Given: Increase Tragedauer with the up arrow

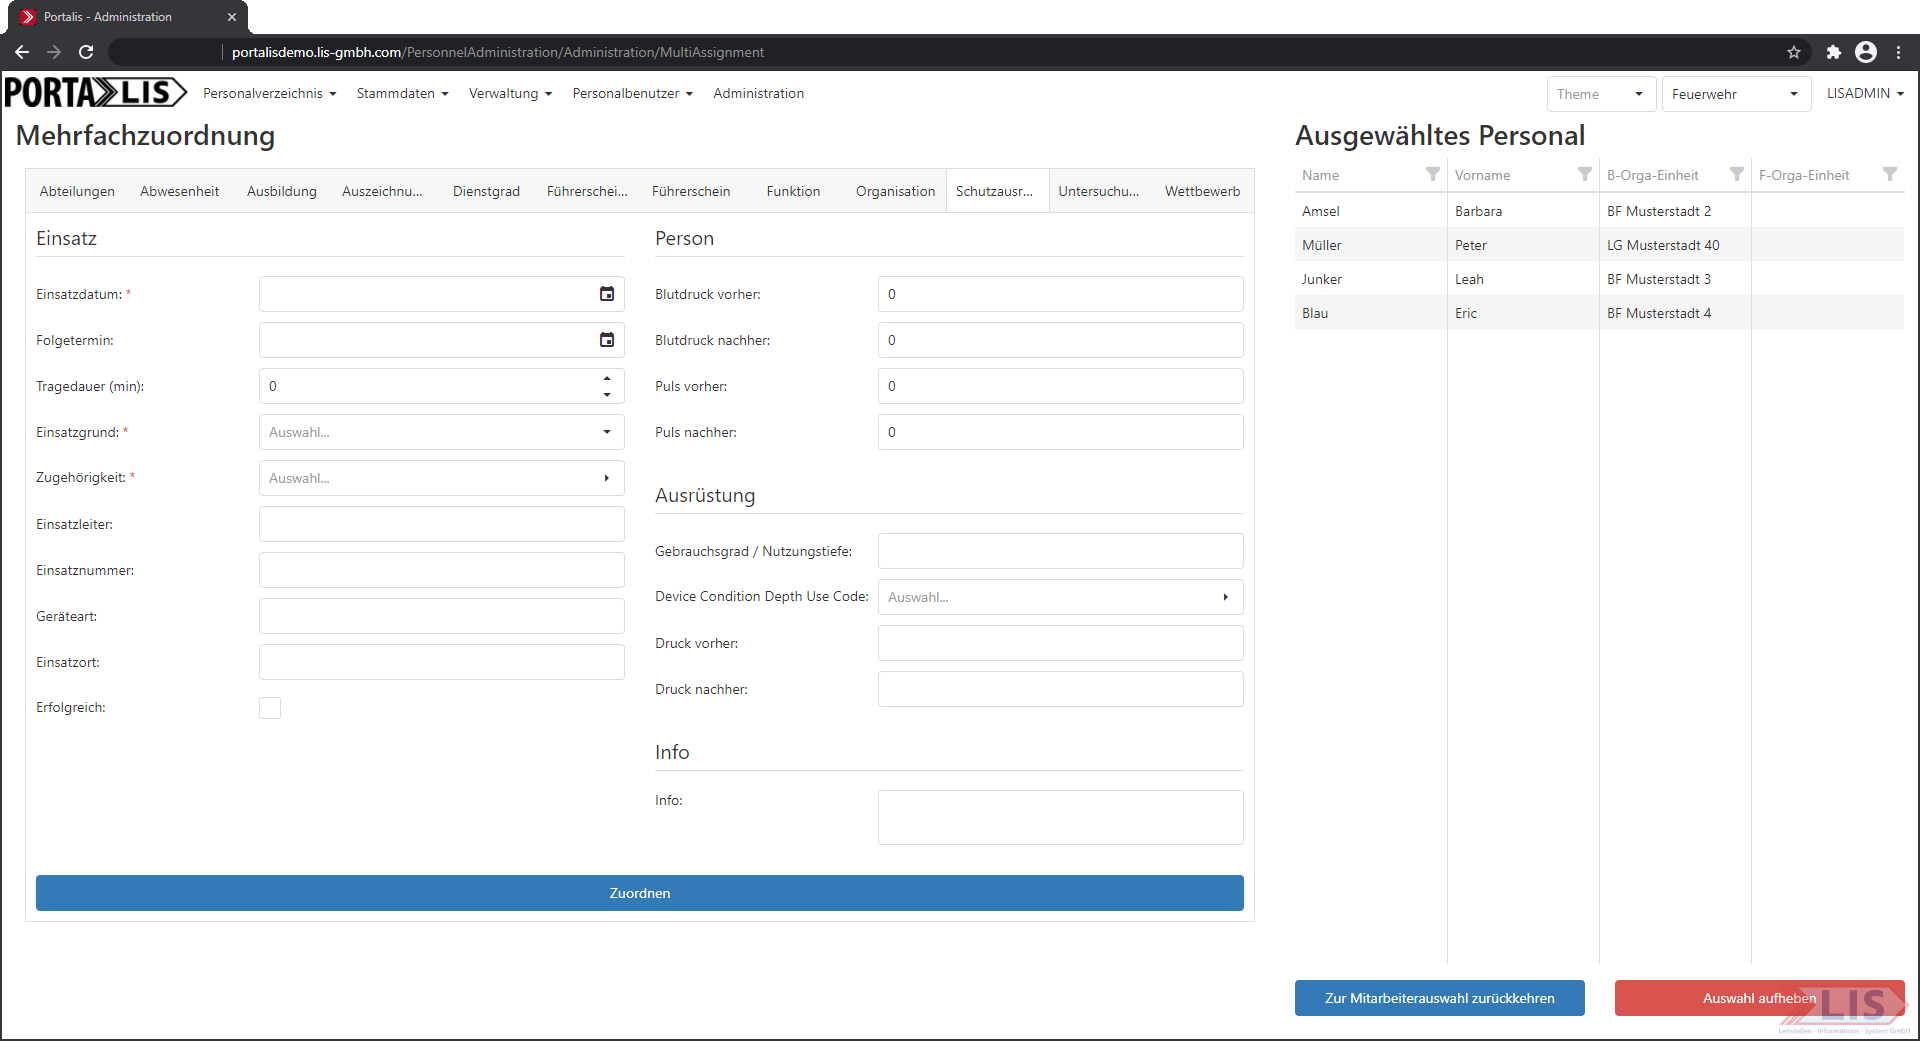Looking at the screenshot, I should (607, 379).
